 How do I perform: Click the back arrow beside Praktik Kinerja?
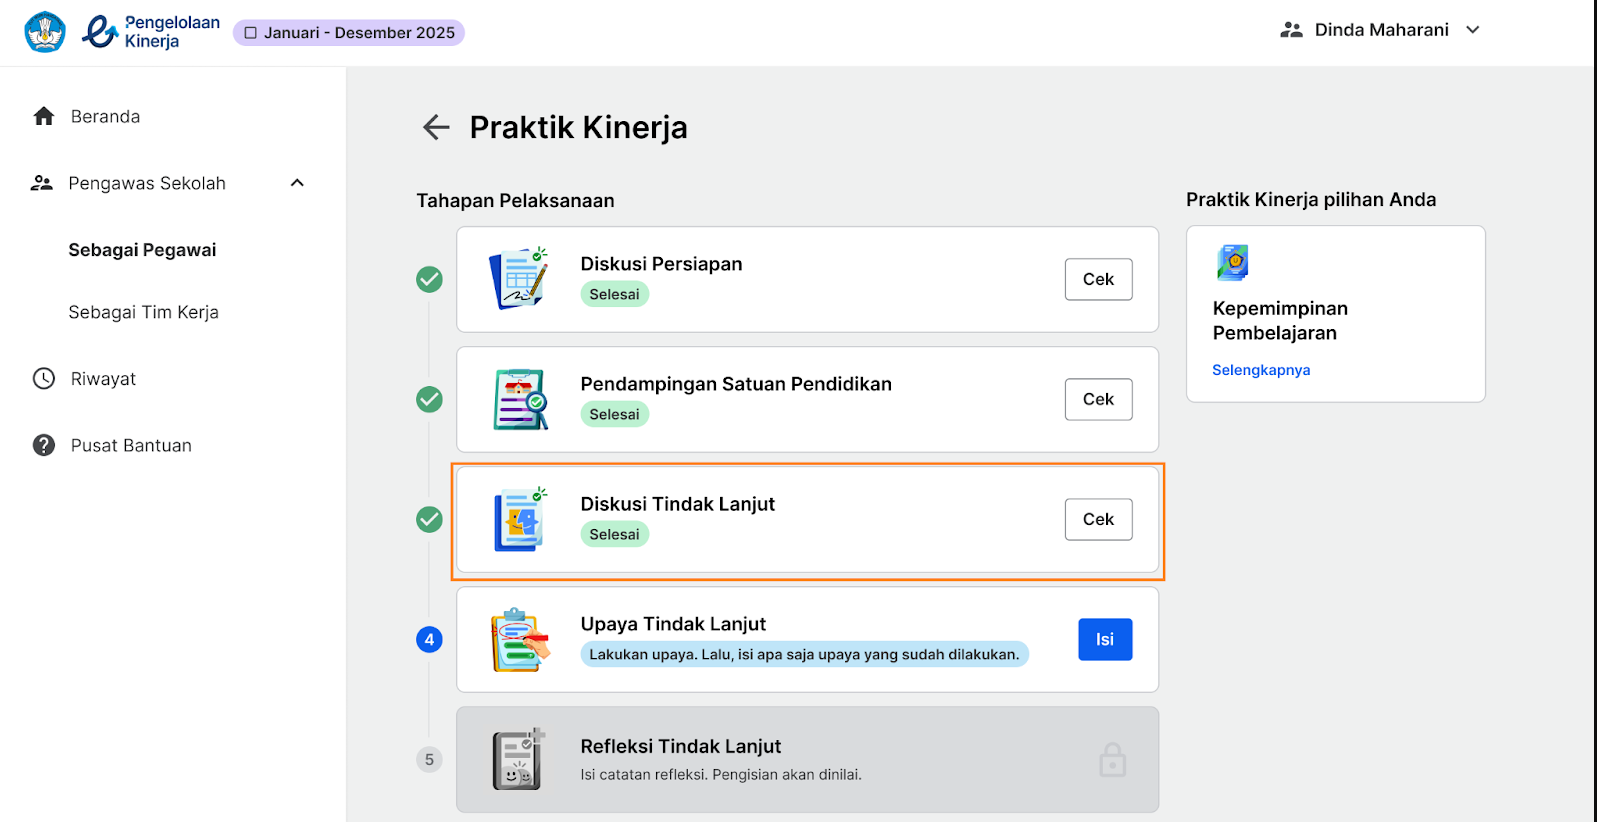coord(436,127)
